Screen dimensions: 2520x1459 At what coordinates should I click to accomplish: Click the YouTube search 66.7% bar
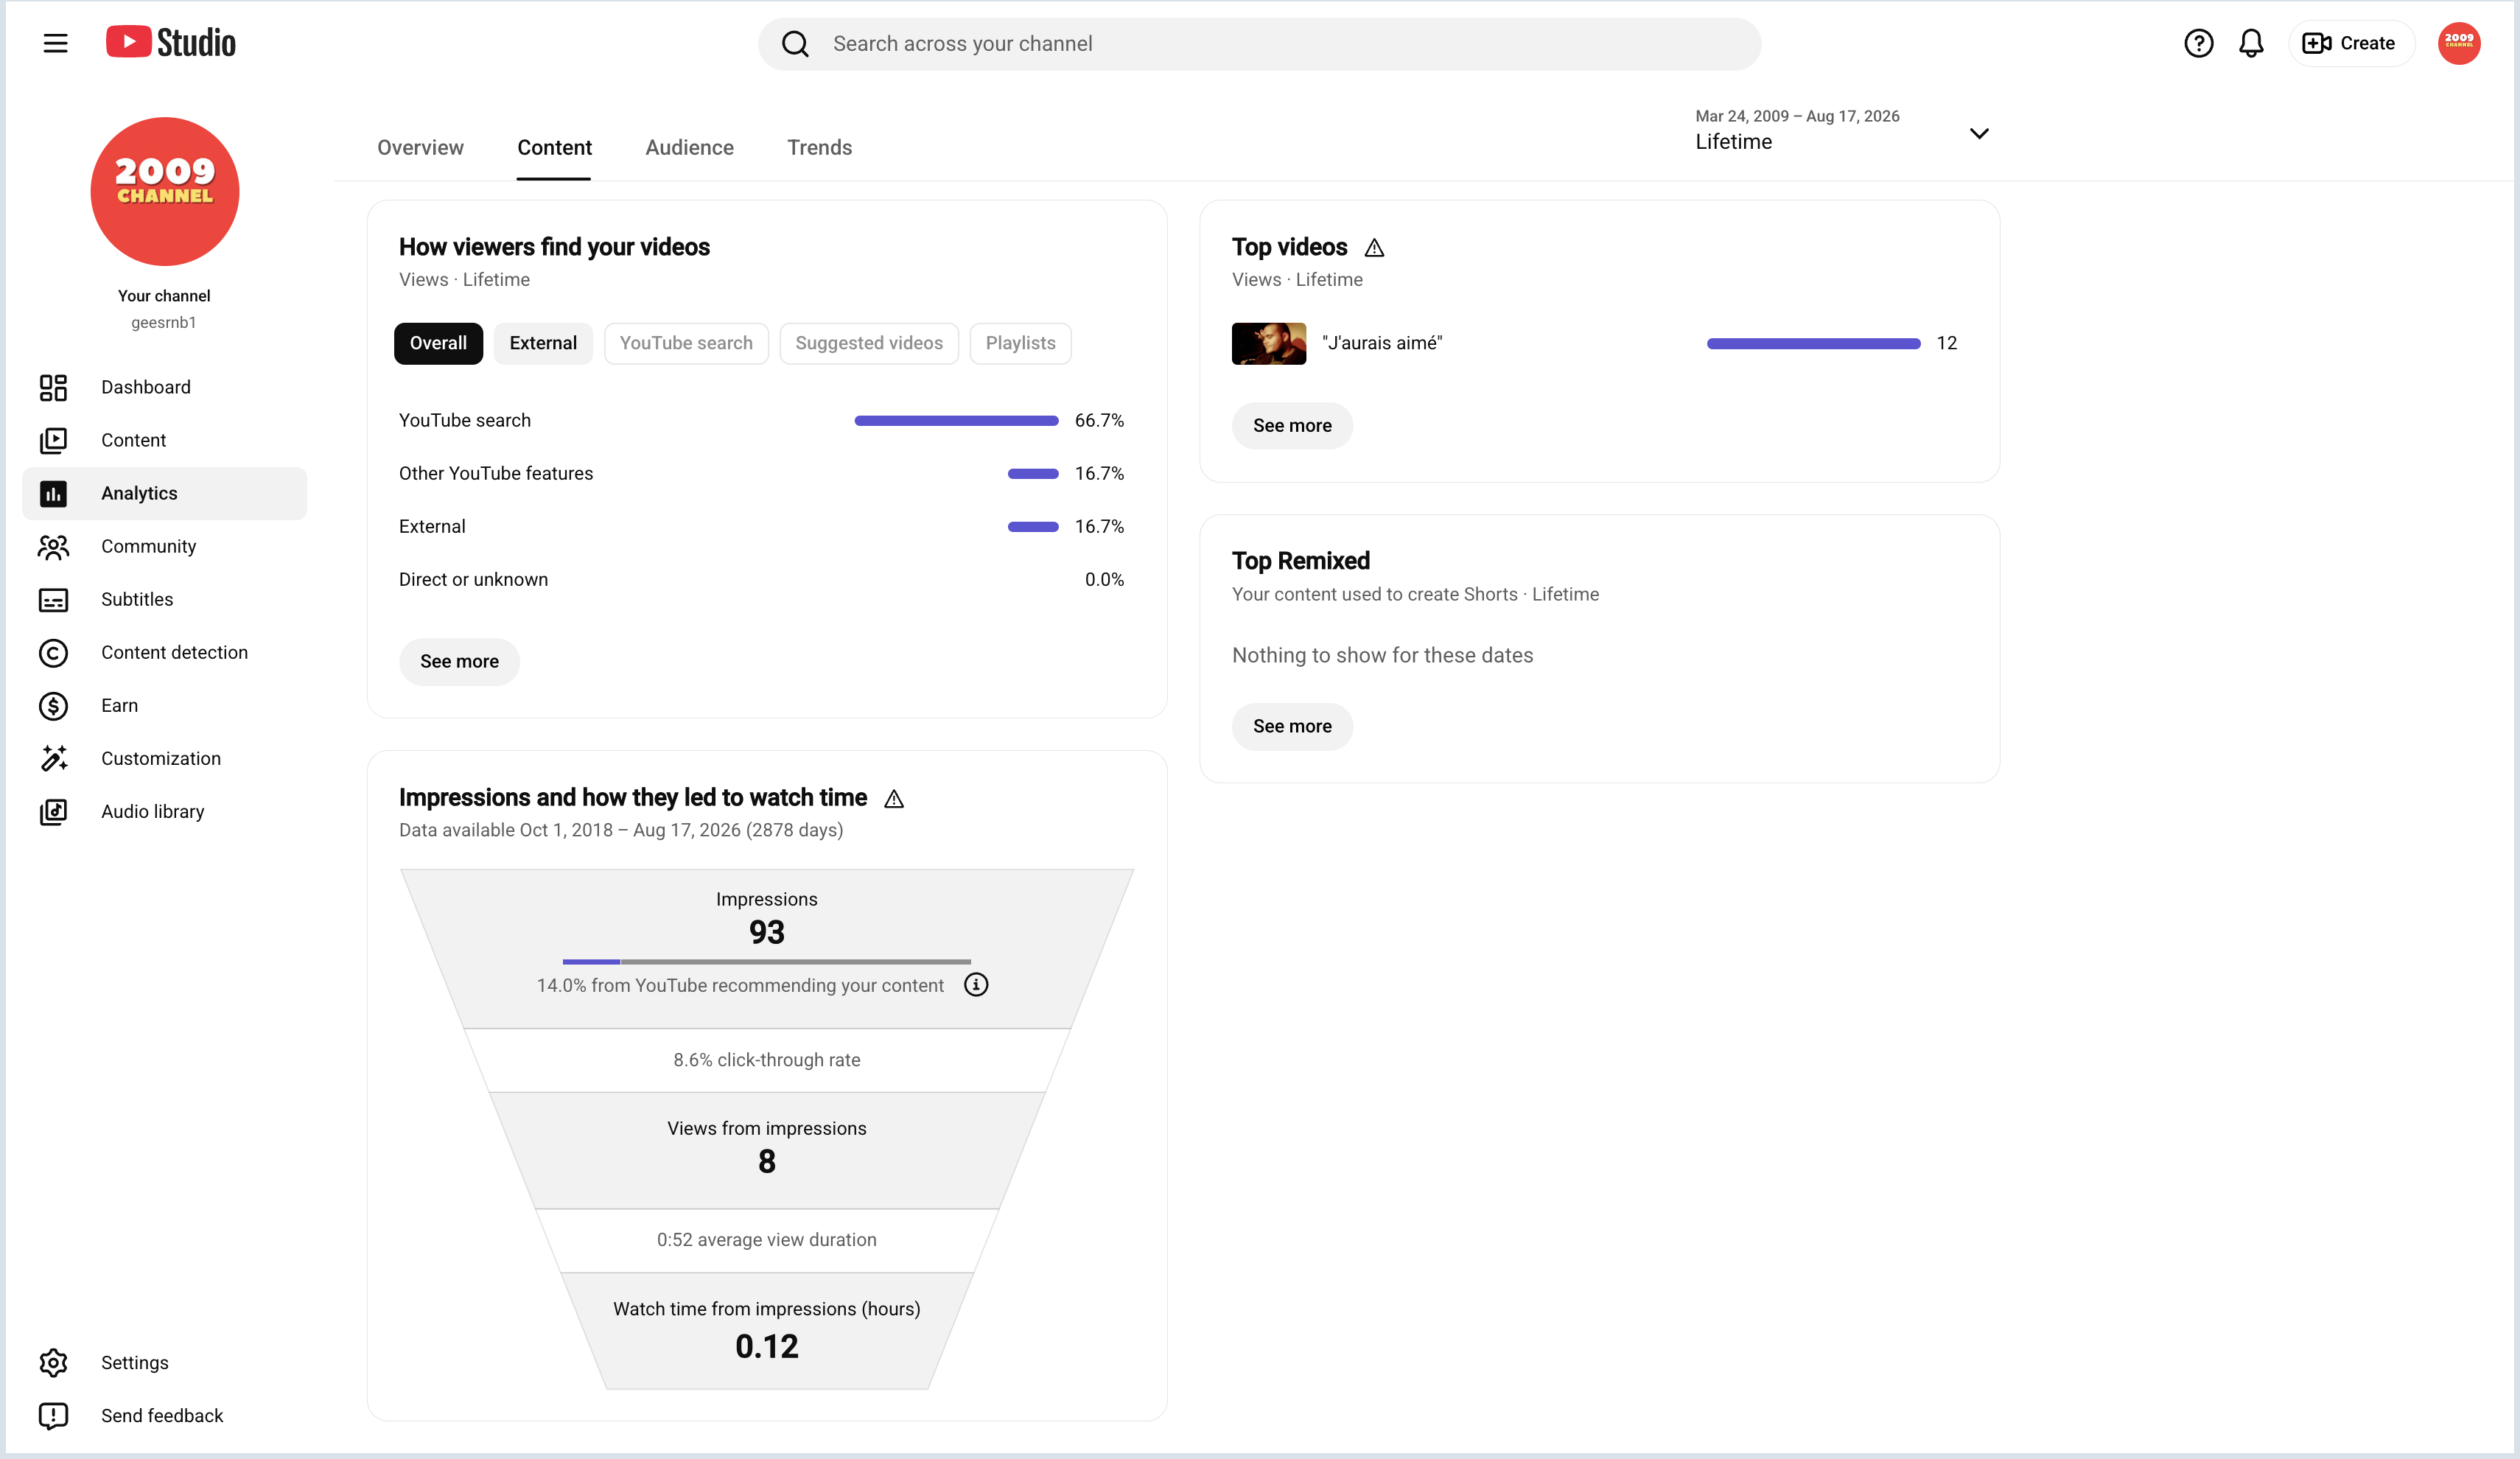coord(956,421)
